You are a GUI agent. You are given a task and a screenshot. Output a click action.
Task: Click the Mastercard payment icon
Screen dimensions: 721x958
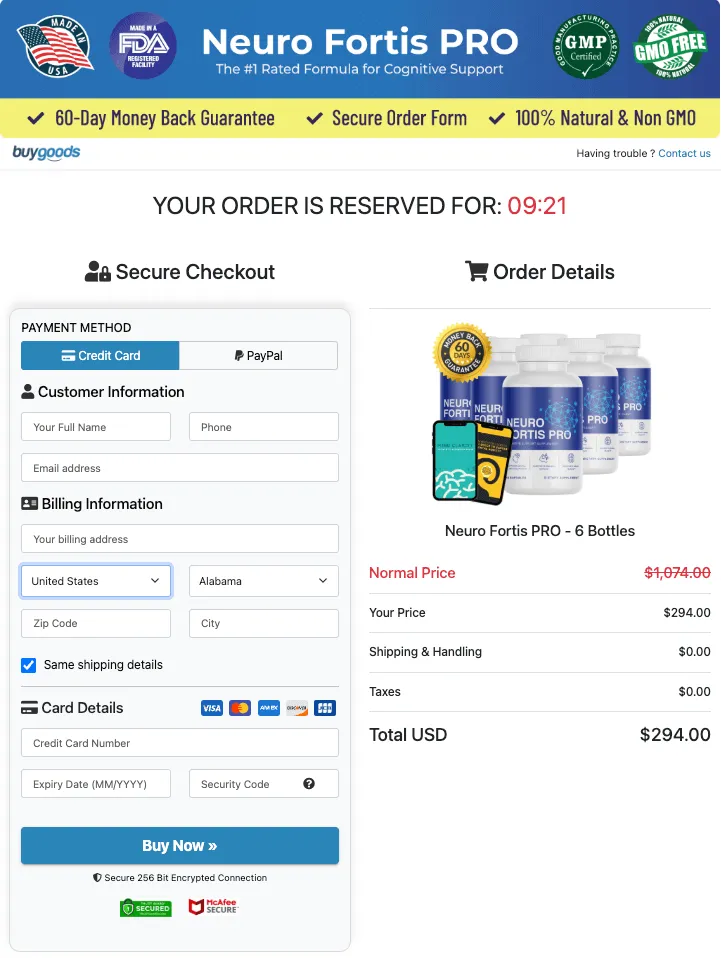(x=239, y=708)
